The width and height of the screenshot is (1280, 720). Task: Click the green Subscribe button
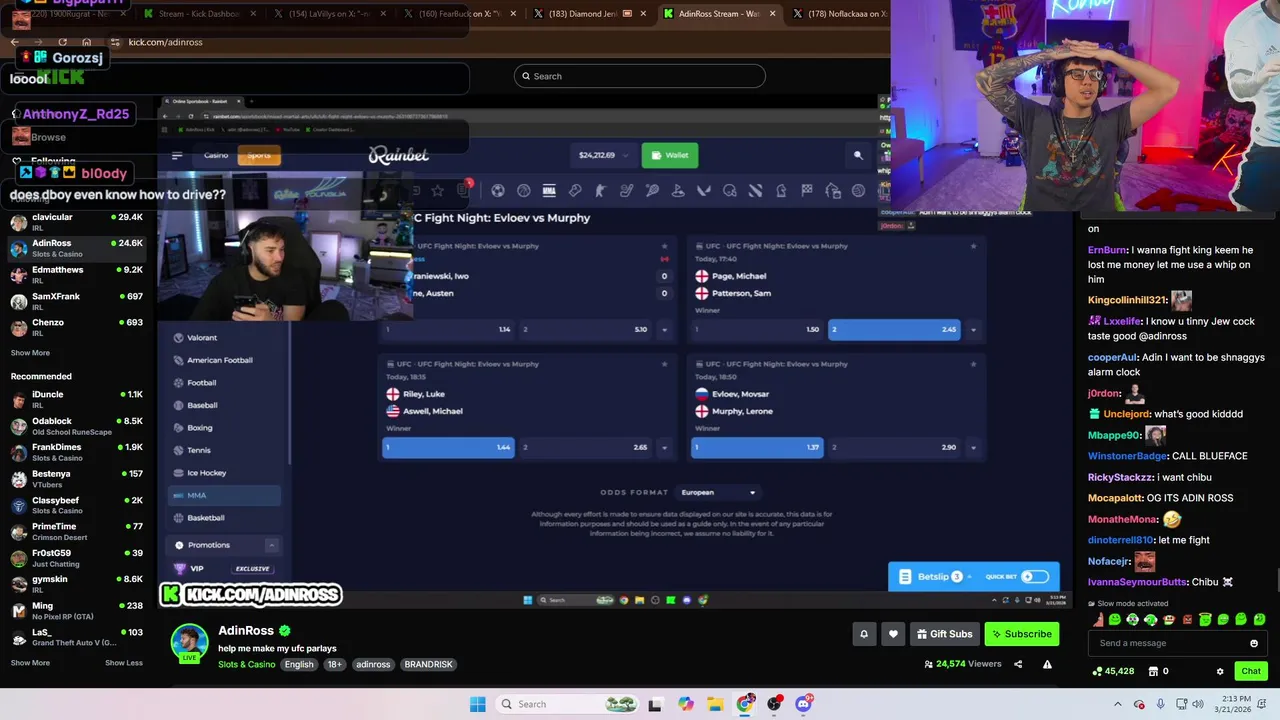[1021, 634]
